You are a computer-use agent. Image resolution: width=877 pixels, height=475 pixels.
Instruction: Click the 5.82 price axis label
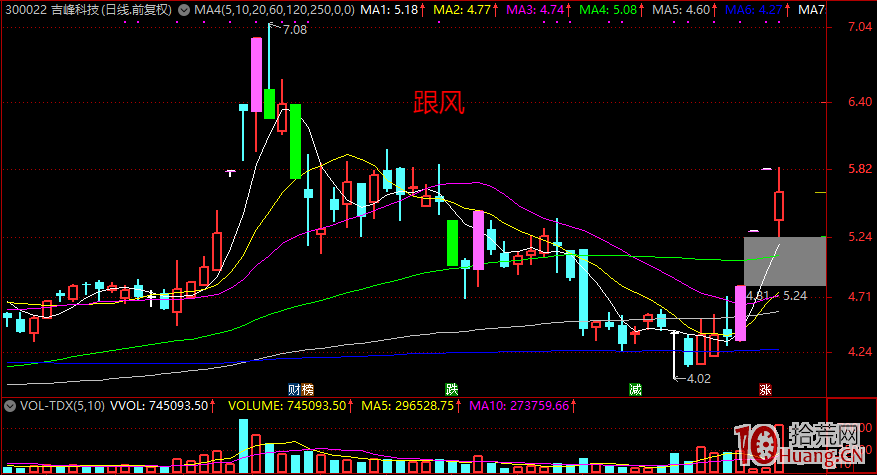(860, 168)
